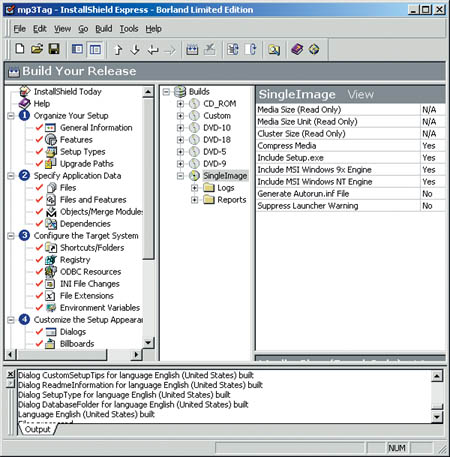Screen dimensions: 450x457
Task: Expand the CD_ROM build node
Action: point(180,104)
